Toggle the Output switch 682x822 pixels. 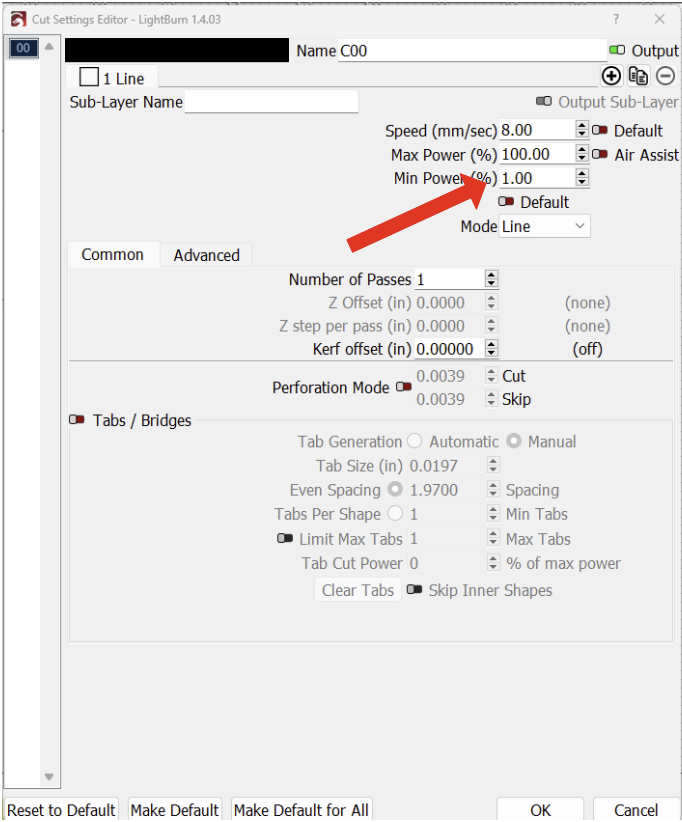(617, 51)
